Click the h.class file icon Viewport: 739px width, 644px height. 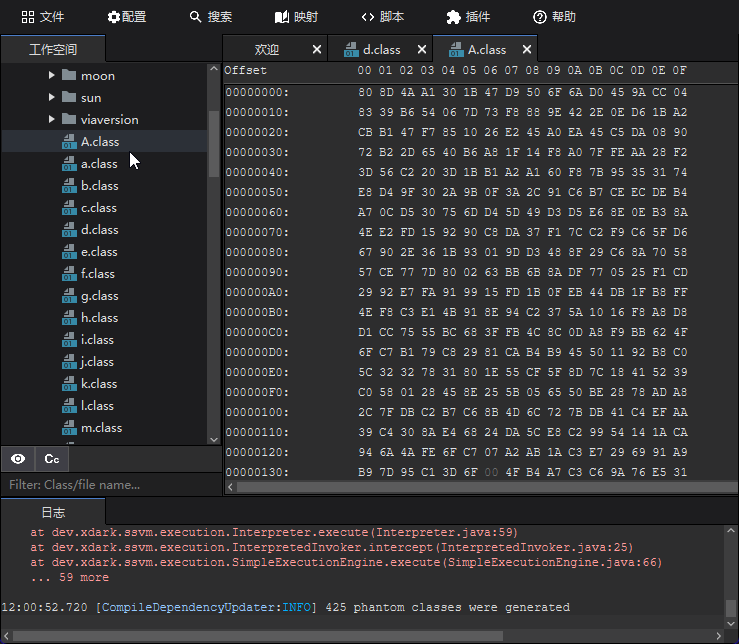click(x=69, y=318)
